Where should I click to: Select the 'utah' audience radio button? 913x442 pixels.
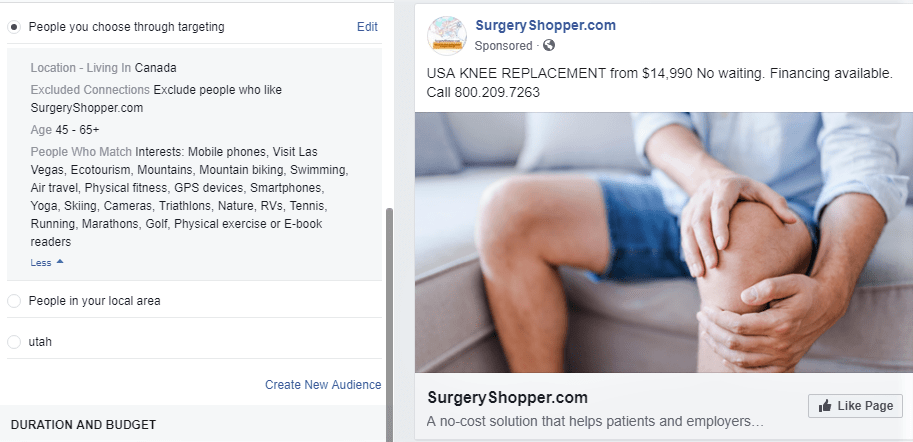[14, 342]
